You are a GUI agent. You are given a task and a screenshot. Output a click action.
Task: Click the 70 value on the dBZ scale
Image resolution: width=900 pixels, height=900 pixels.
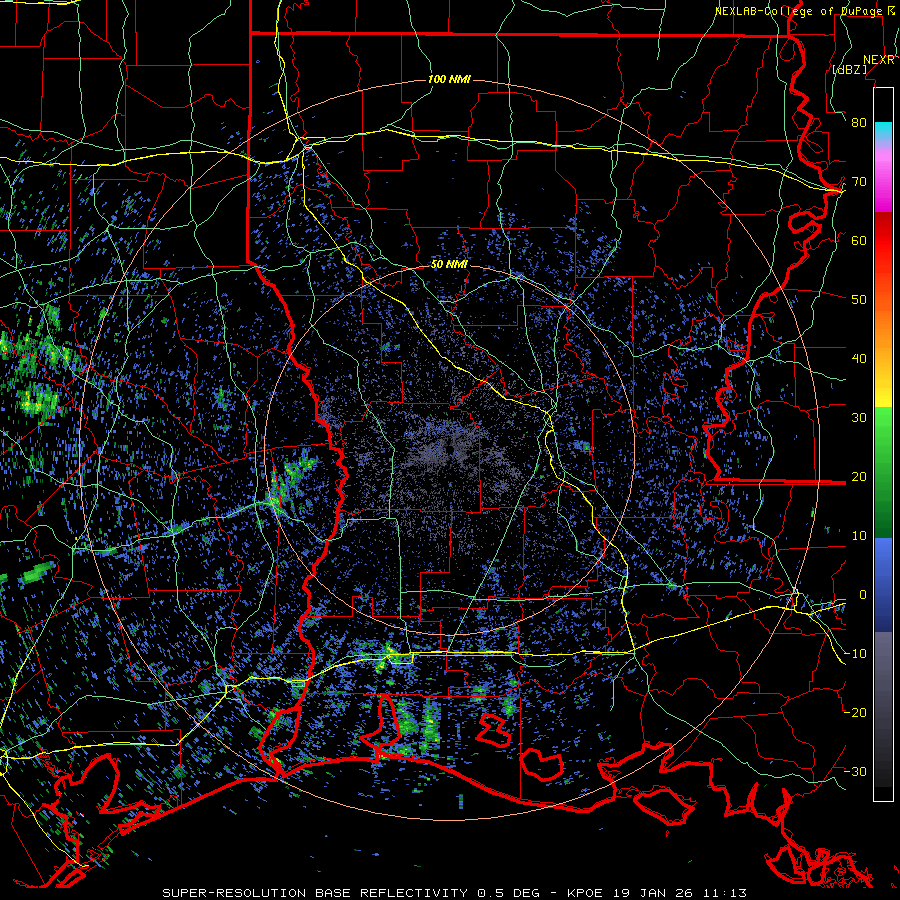point(859,182)
